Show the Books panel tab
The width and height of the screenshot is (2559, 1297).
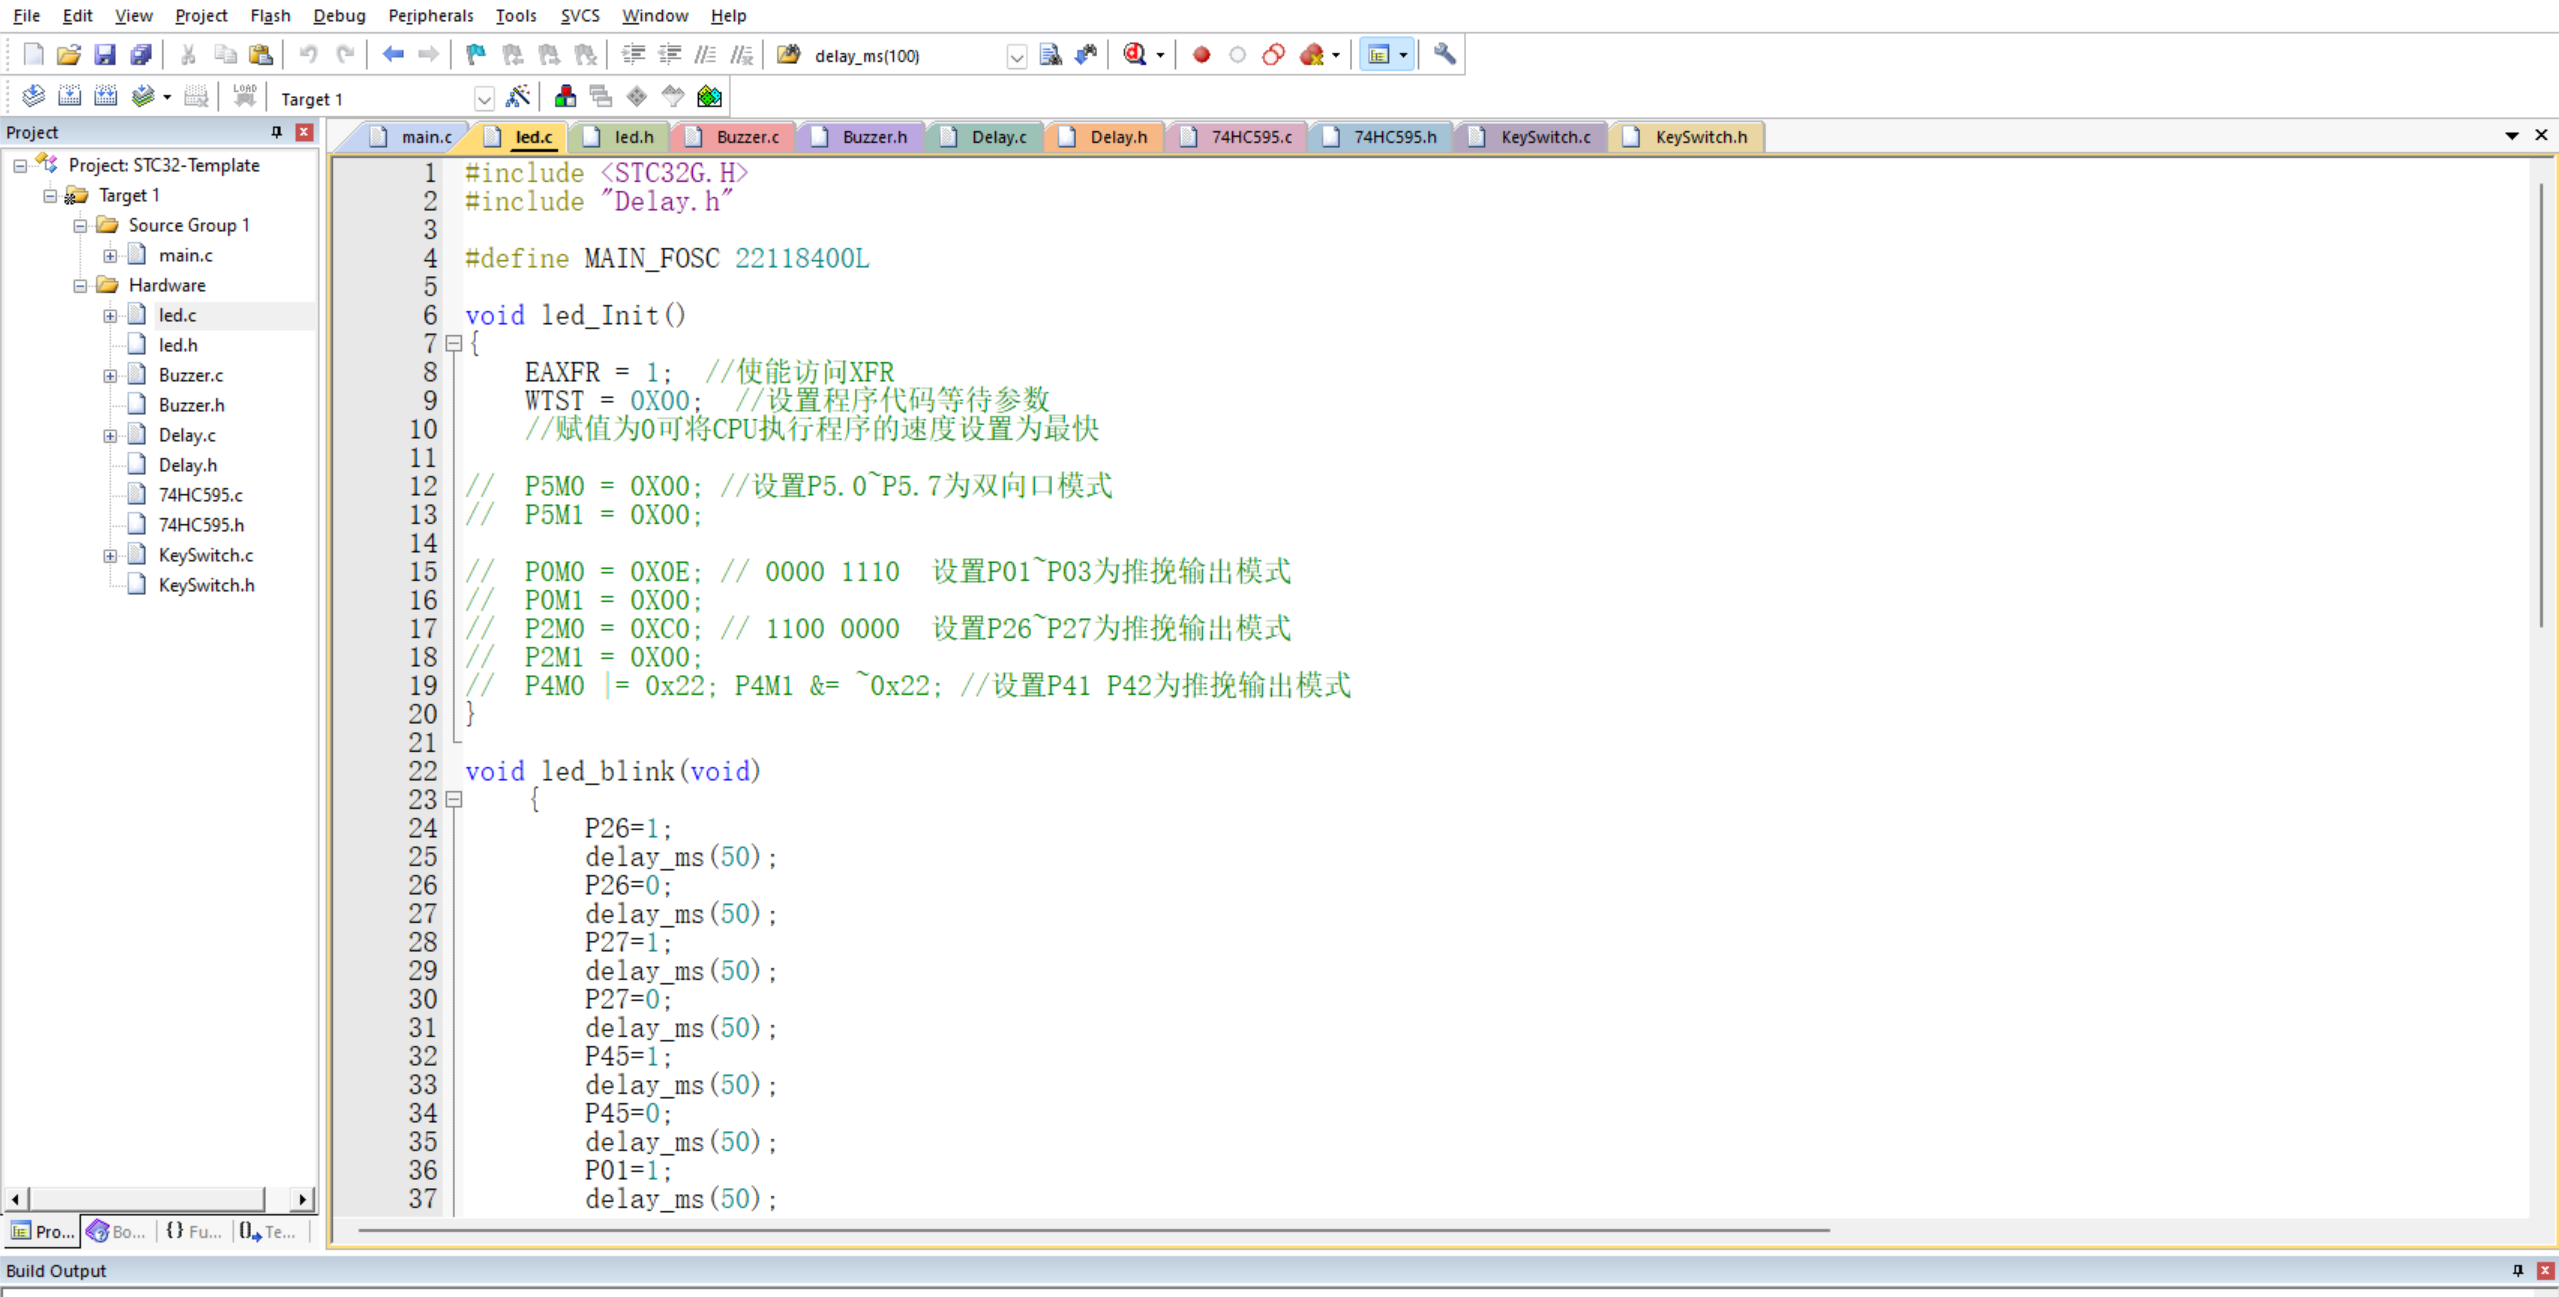pos(117,1231)
